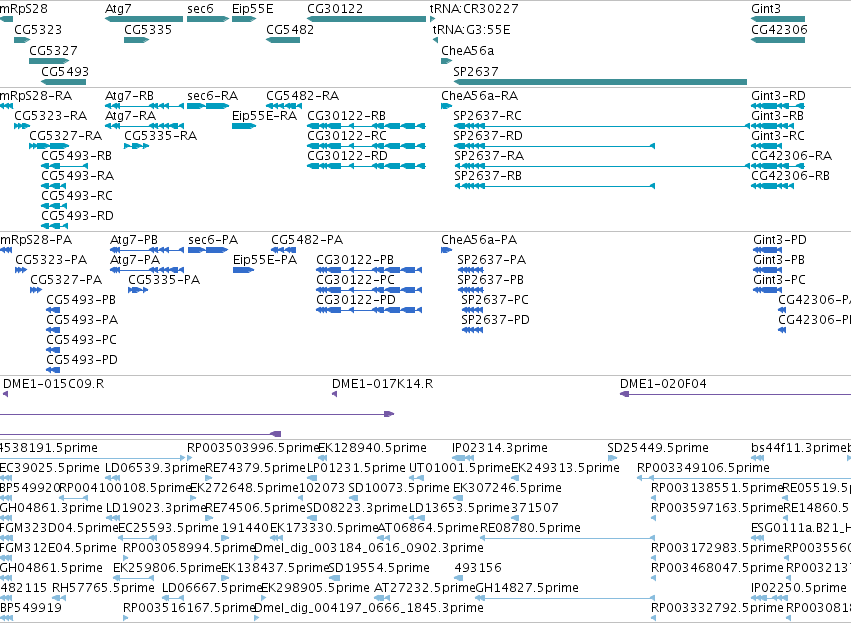Select the tRNA:CR30227 label
This screenshot has height=623, width=851.
[474, 9]
